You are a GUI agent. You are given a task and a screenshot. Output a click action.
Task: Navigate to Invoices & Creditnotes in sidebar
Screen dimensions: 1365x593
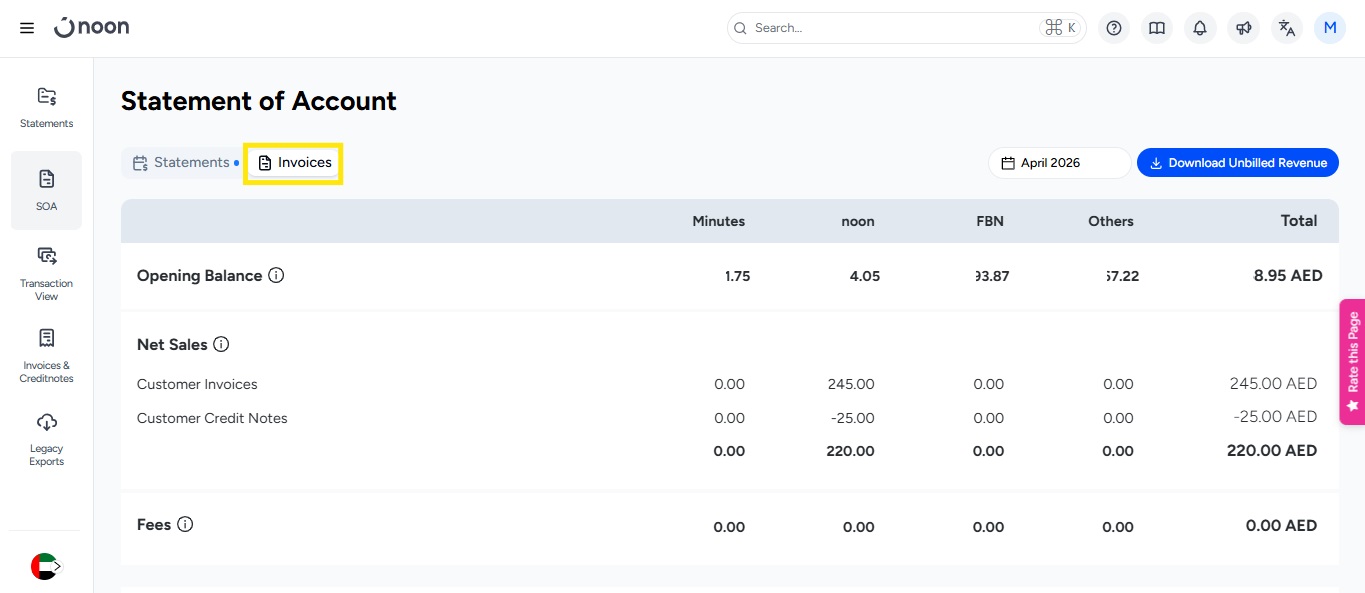click(x=46, y=355)
